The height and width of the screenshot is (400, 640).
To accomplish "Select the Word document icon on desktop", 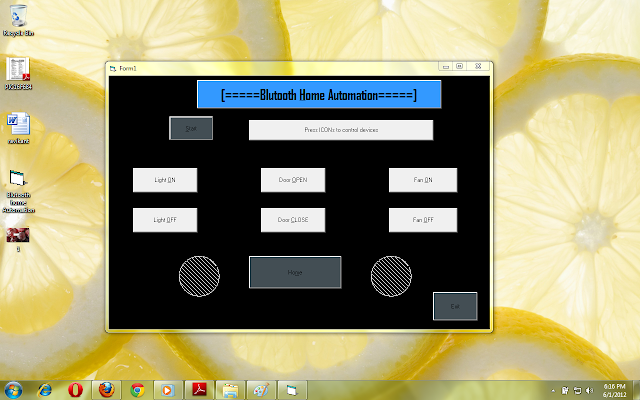I will [18, 128].
